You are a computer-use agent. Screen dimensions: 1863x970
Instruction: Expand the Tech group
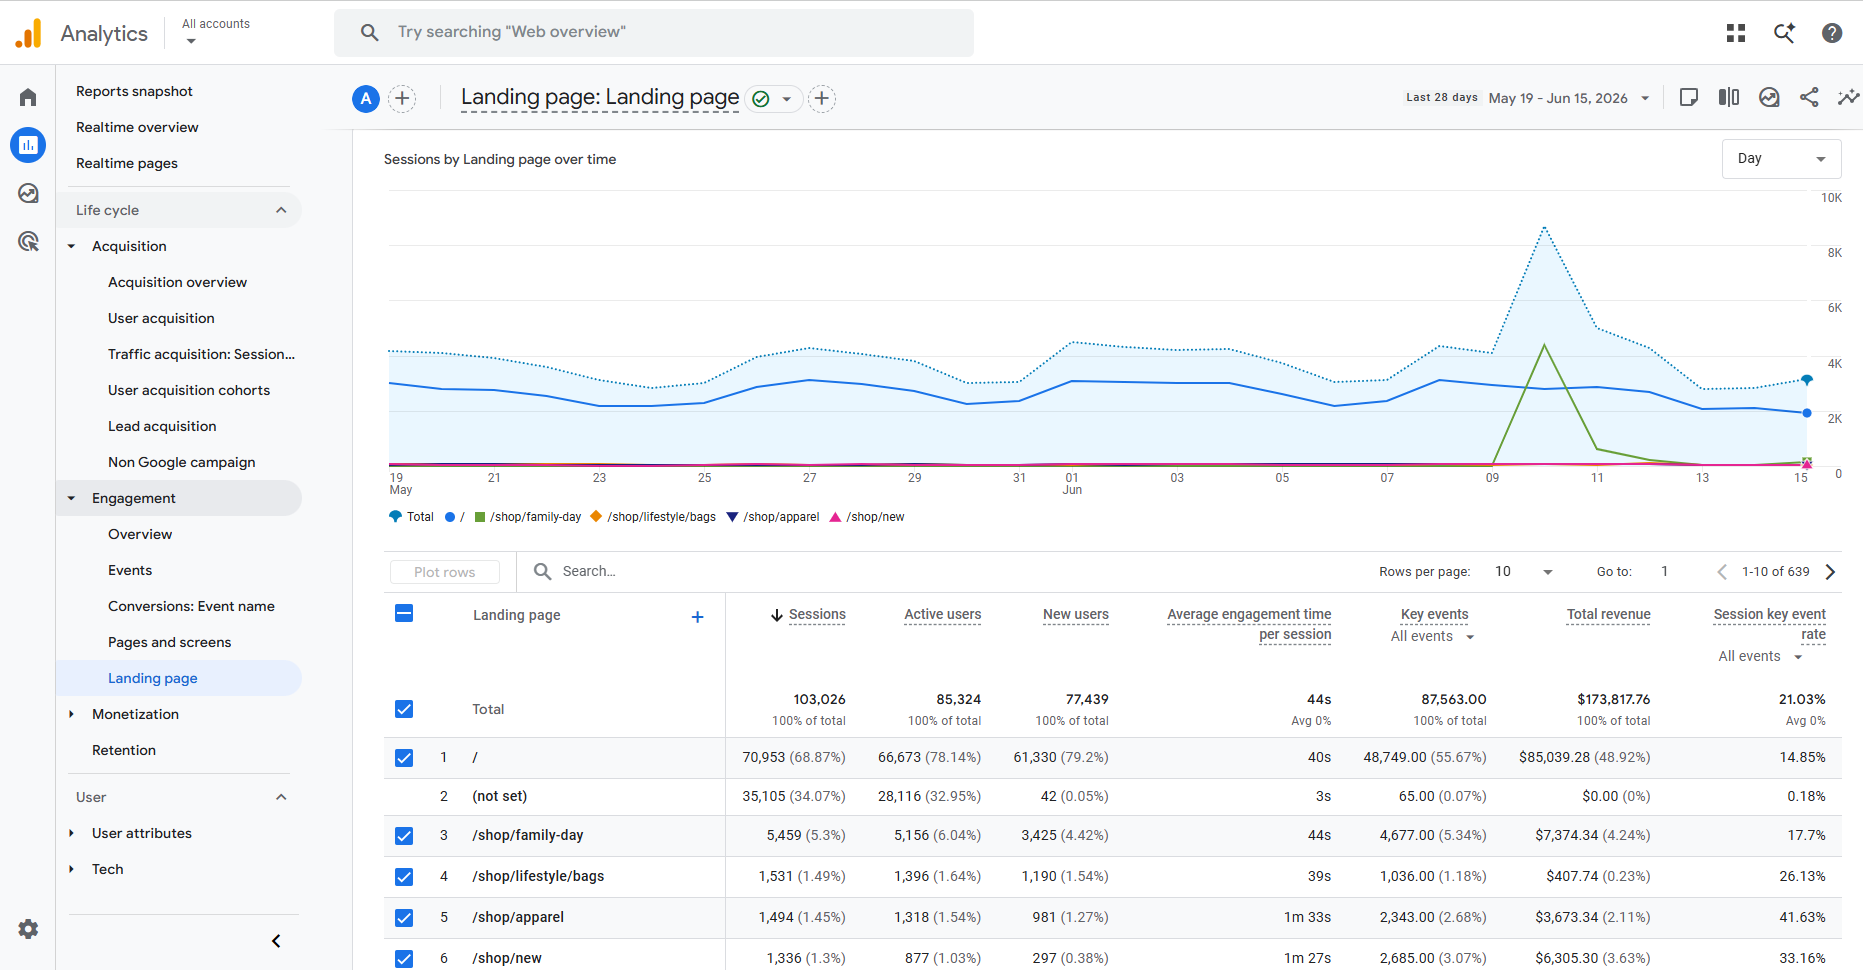coord(72,869)
